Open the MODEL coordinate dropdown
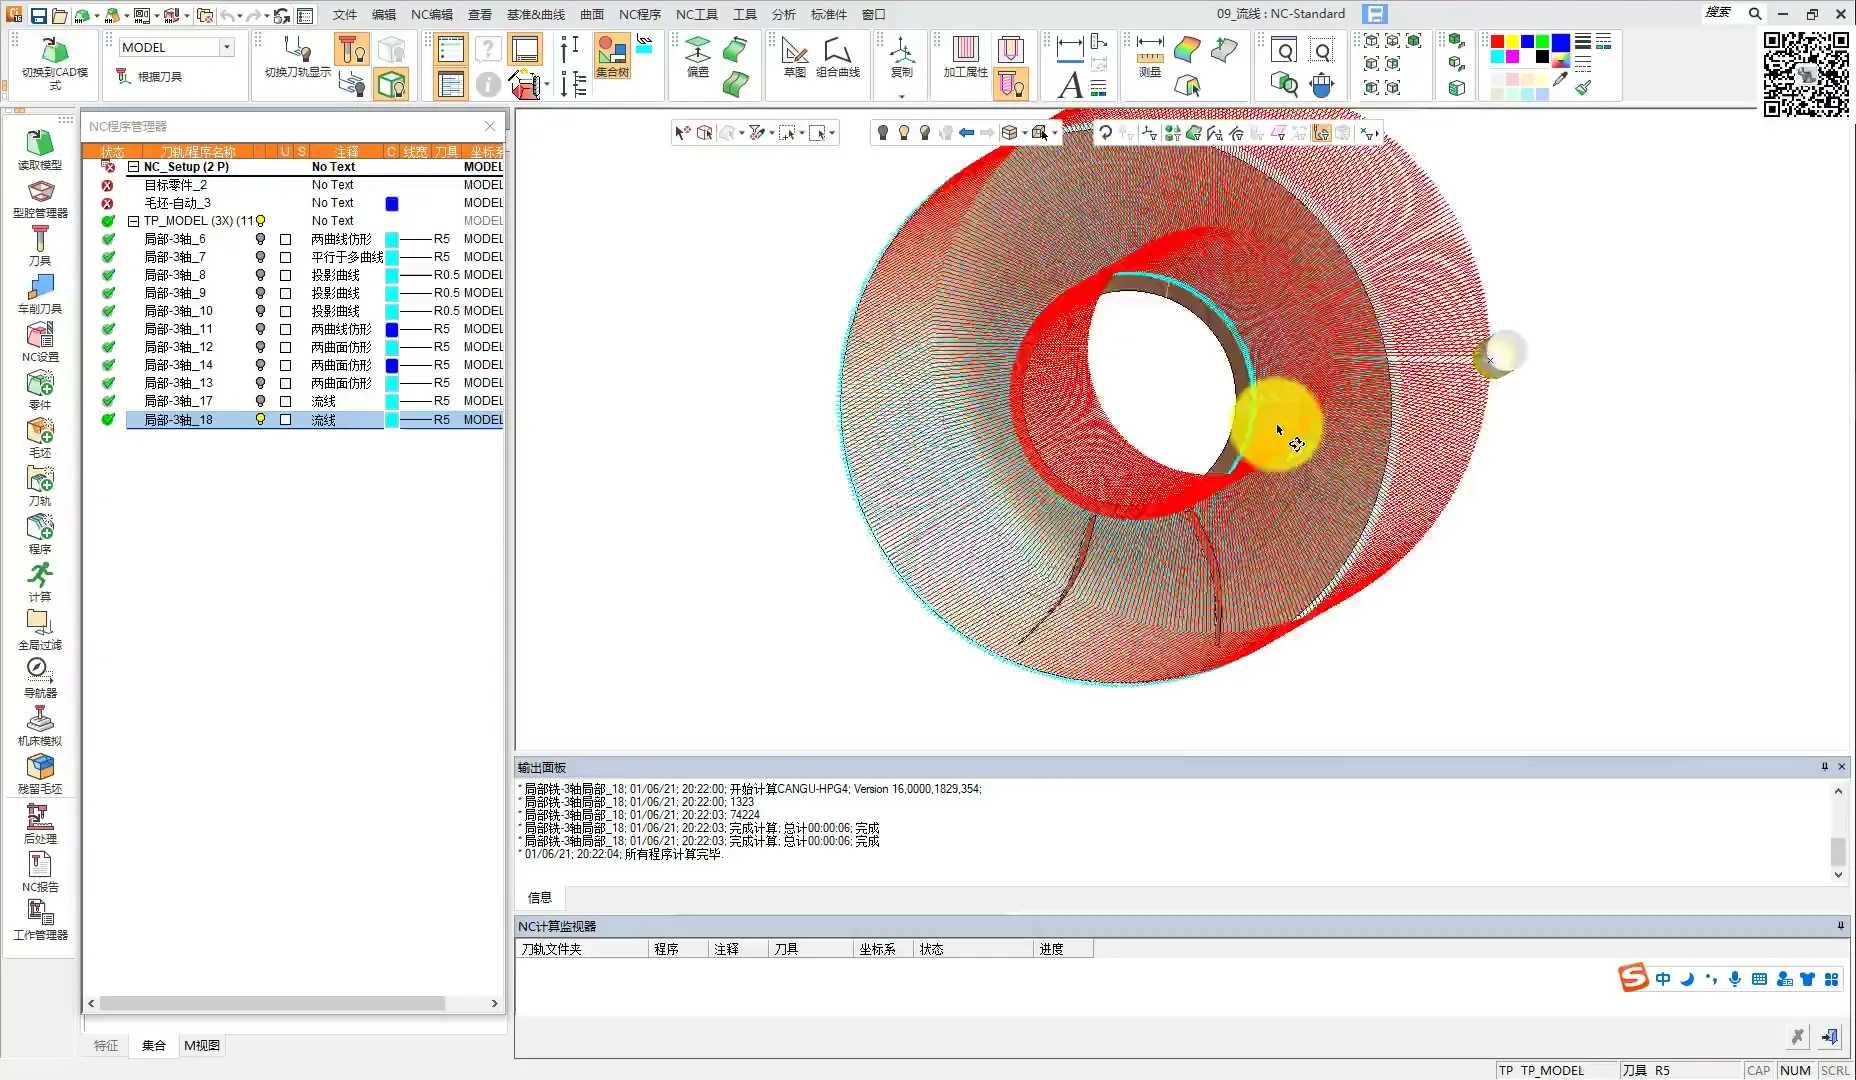The width and height of the screenshot is (1856, 1080). (x=227, y=47)
